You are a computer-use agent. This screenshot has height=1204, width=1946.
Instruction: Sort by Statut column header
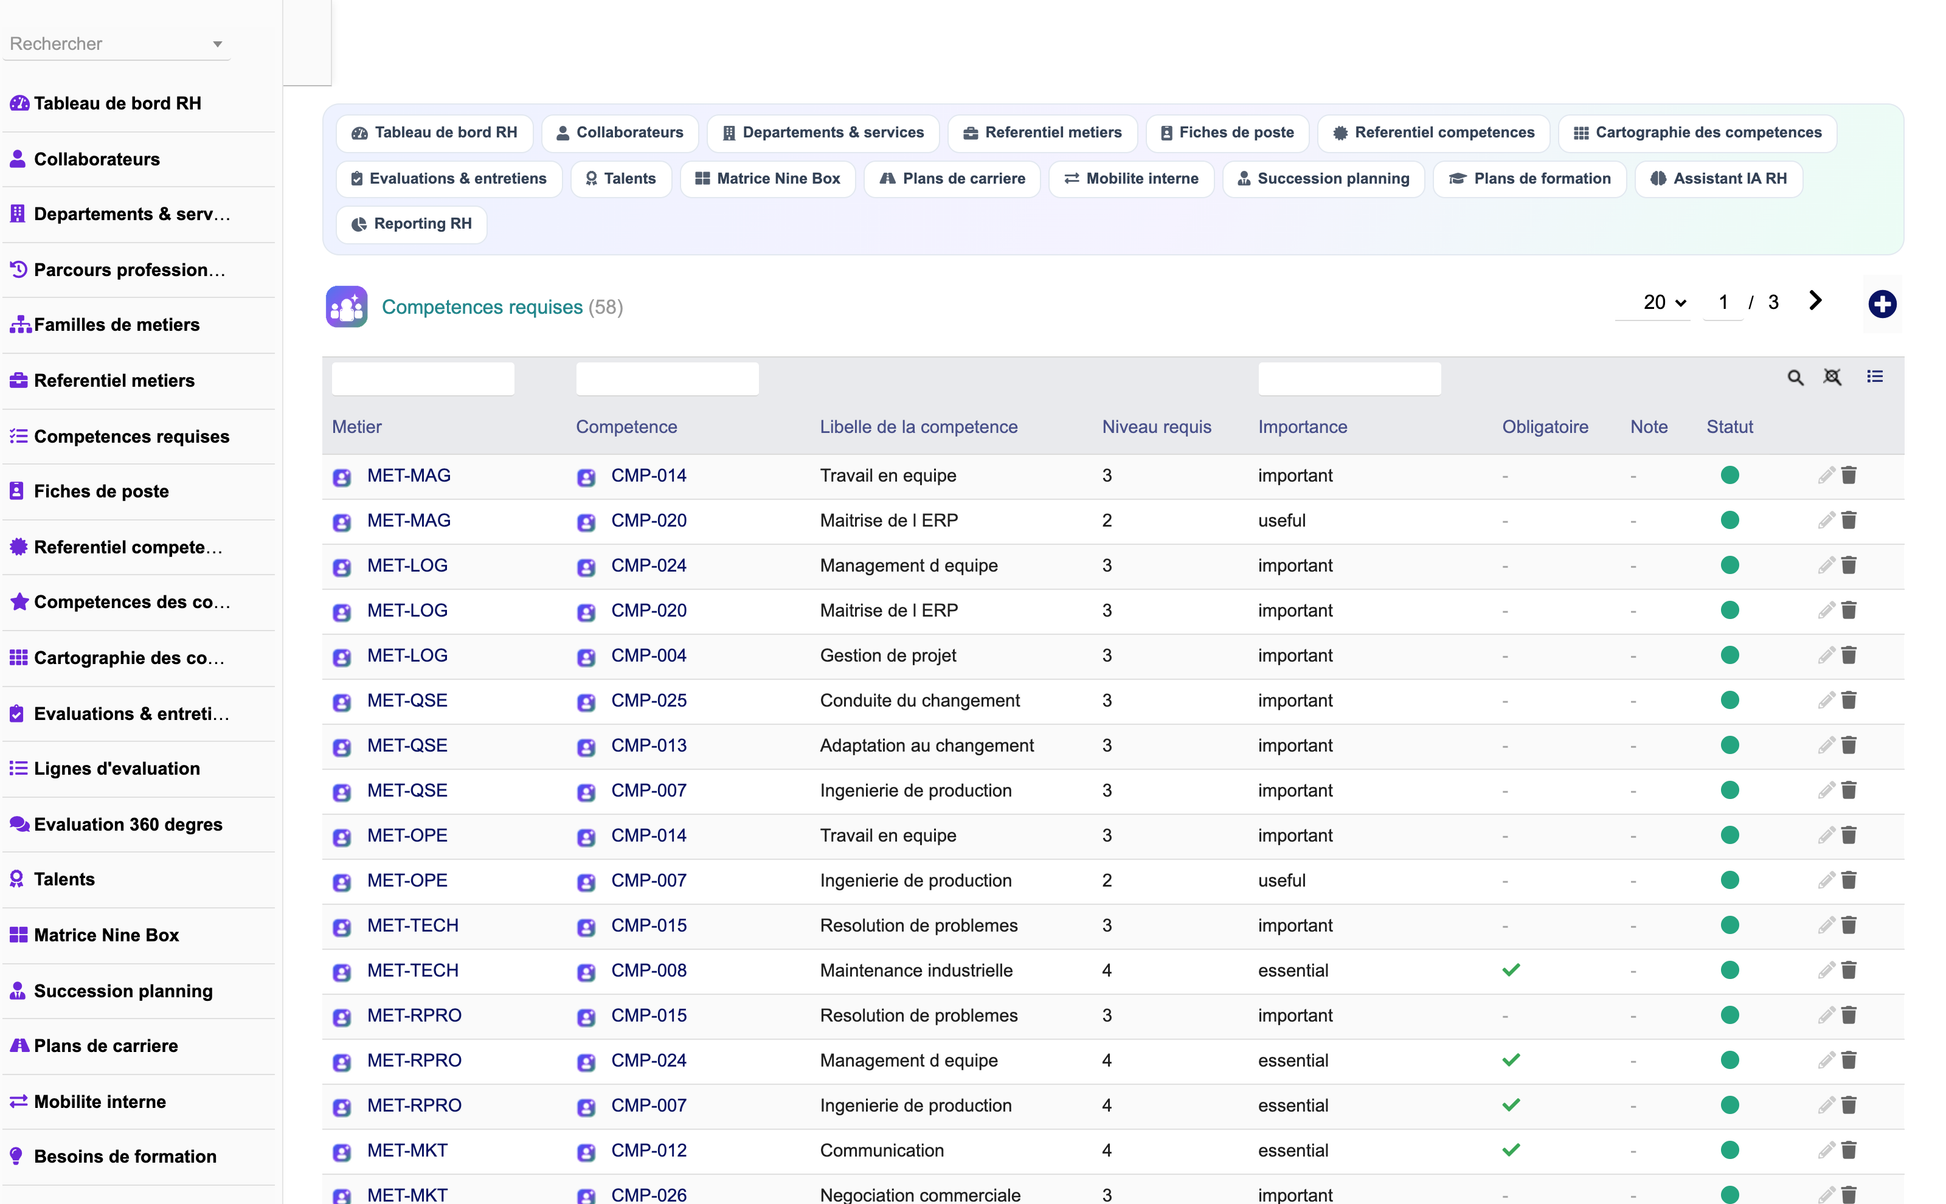[x=1729, y=427]
